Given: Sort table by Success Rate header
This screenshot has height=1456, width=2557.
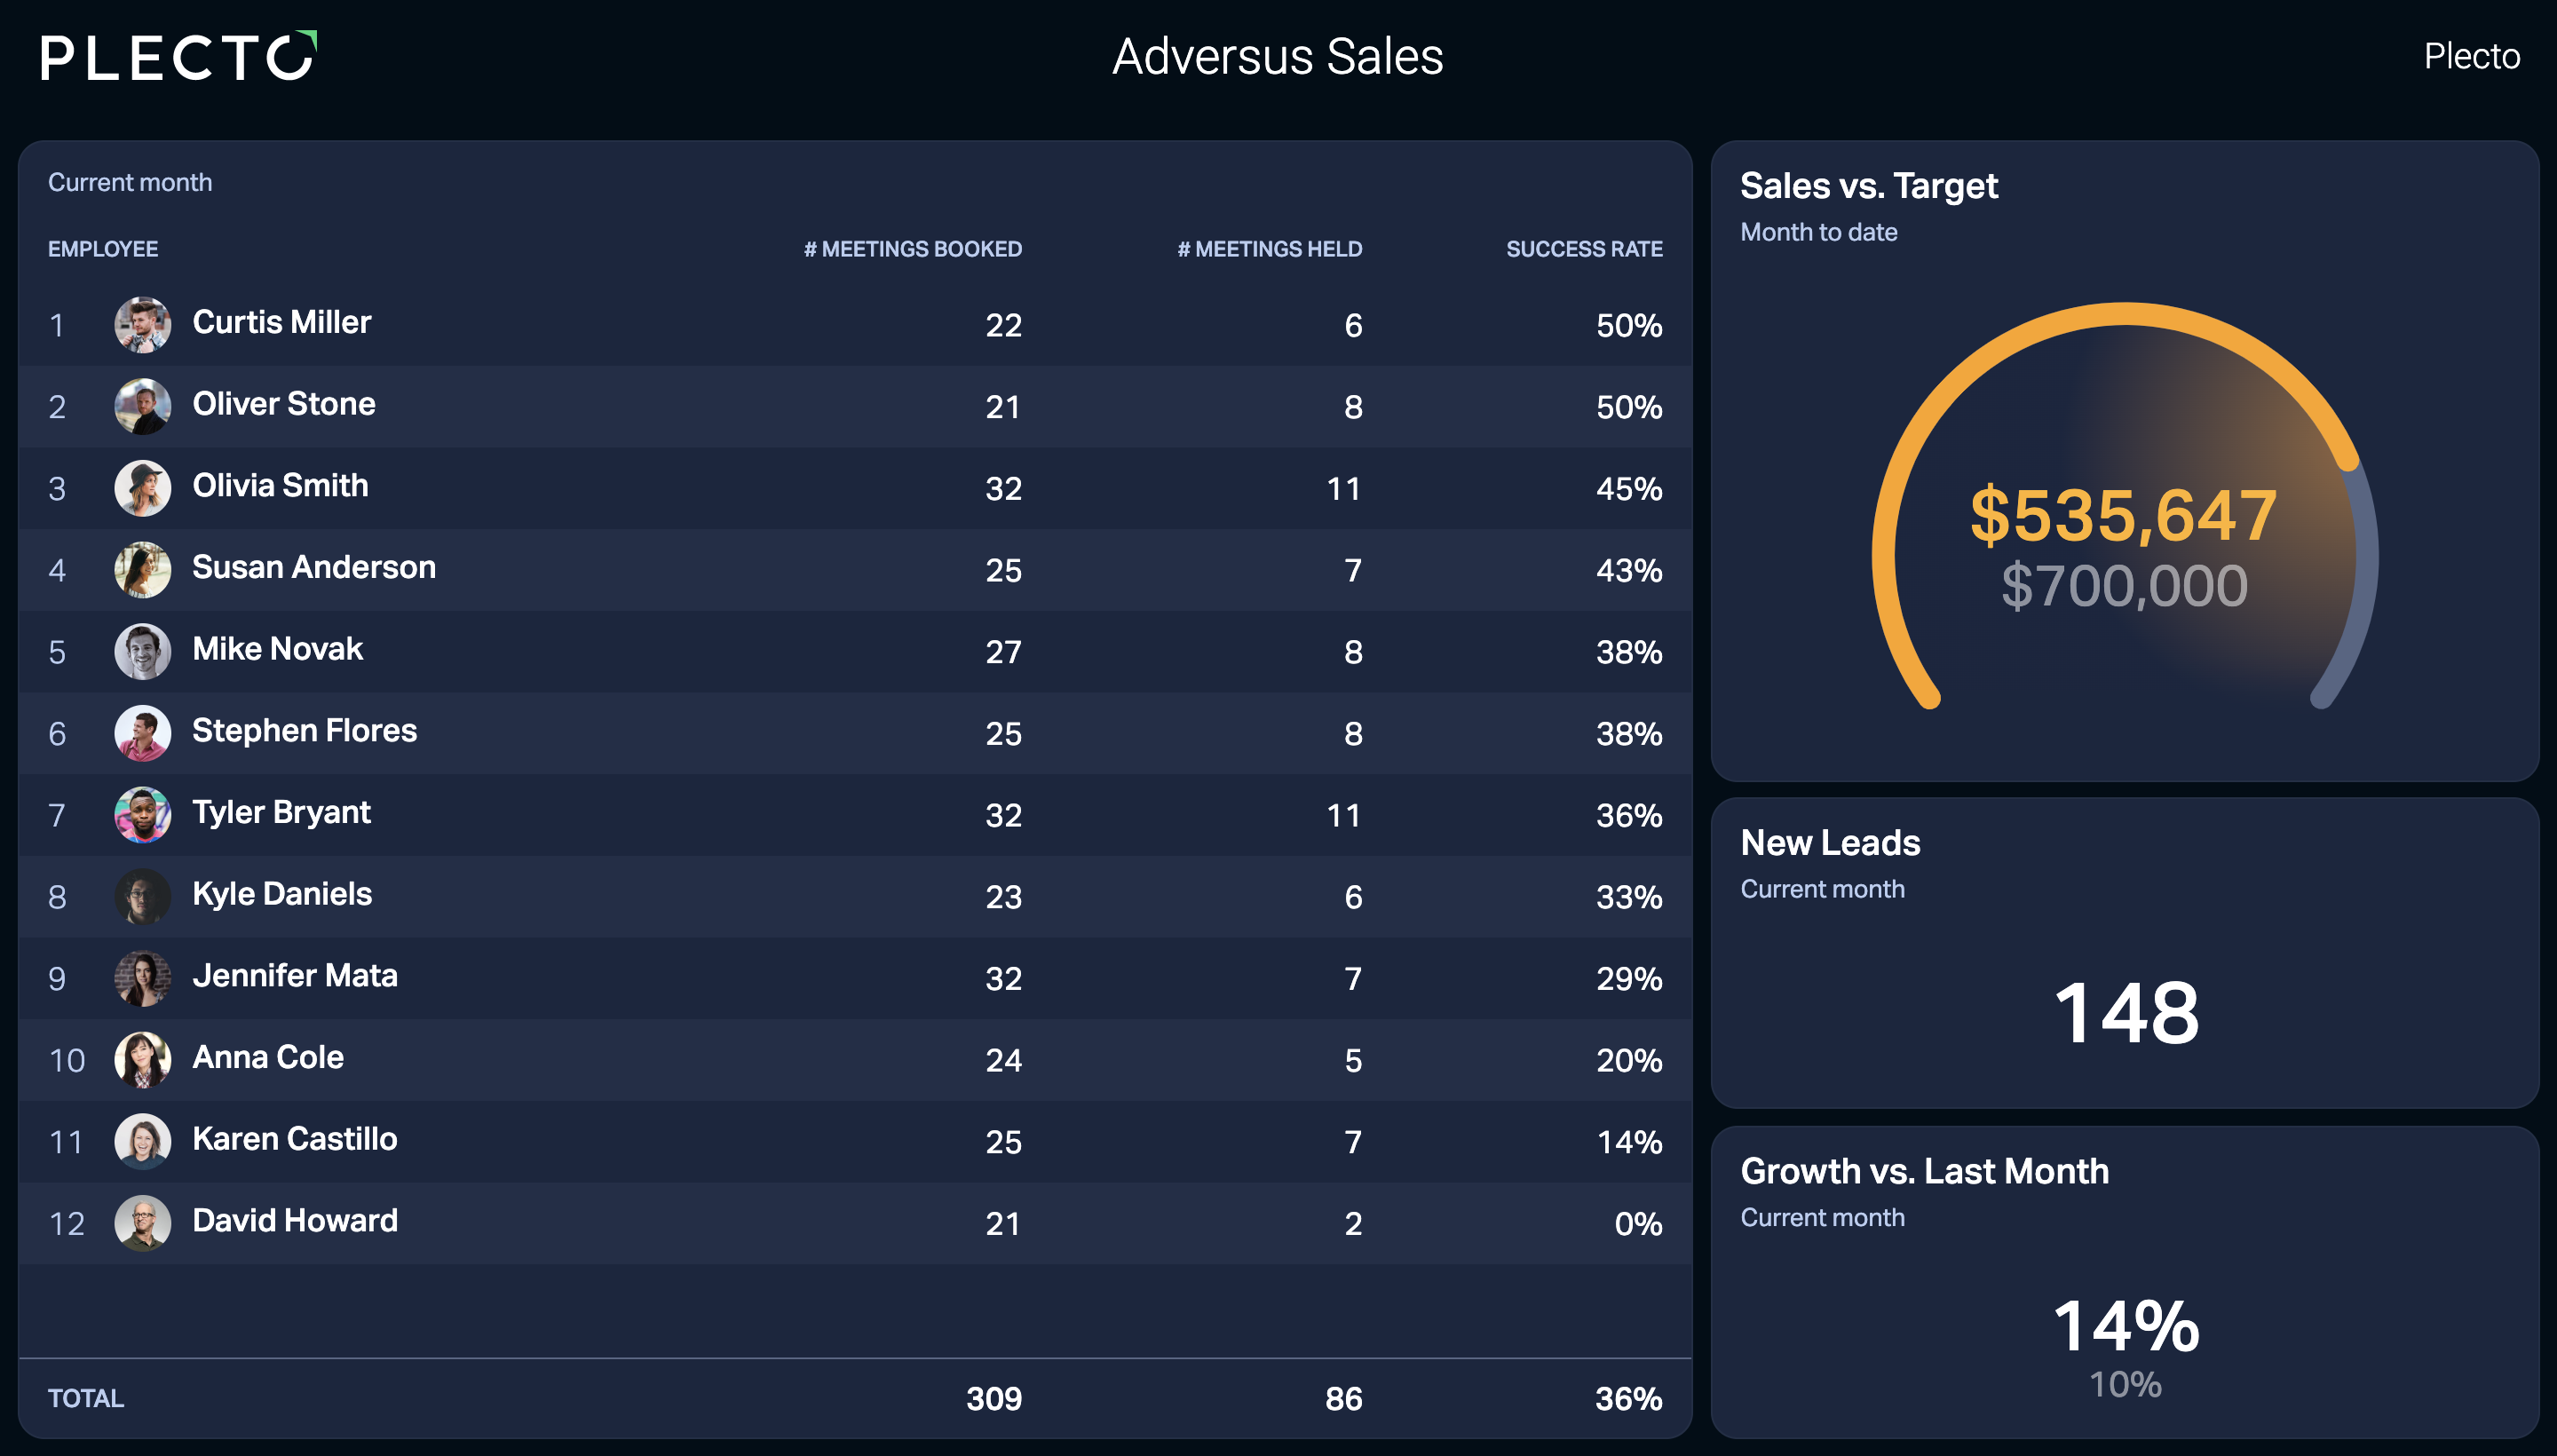Looking at the screenshot, I should pos(1584,249).
